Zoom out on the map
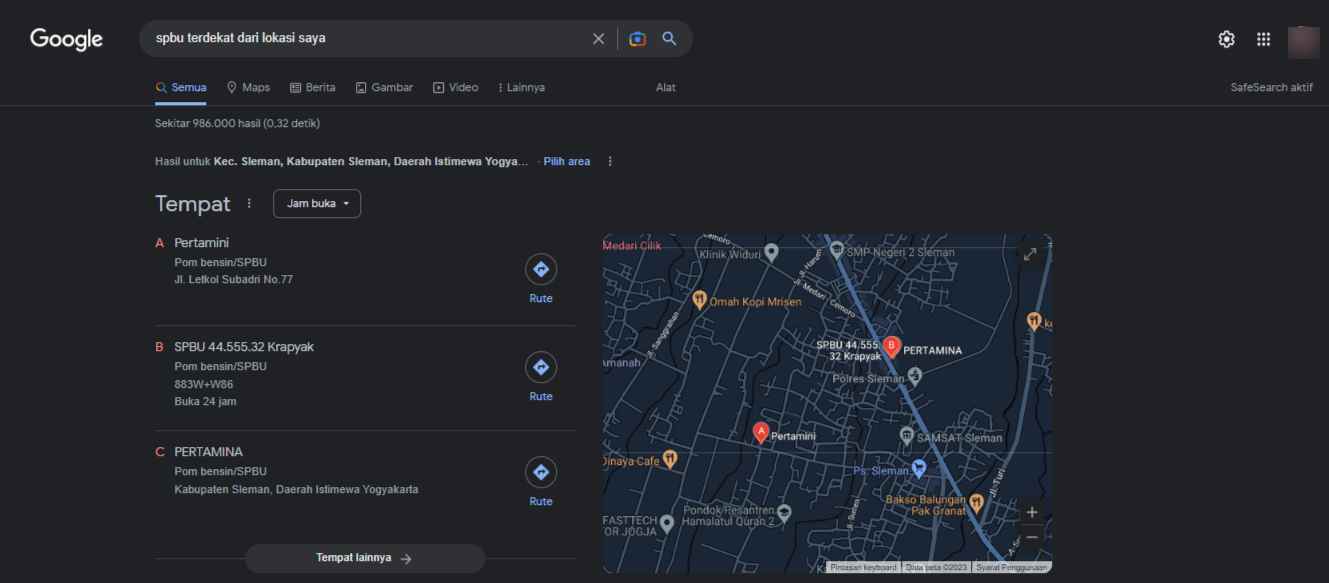 coord(1032,537)
